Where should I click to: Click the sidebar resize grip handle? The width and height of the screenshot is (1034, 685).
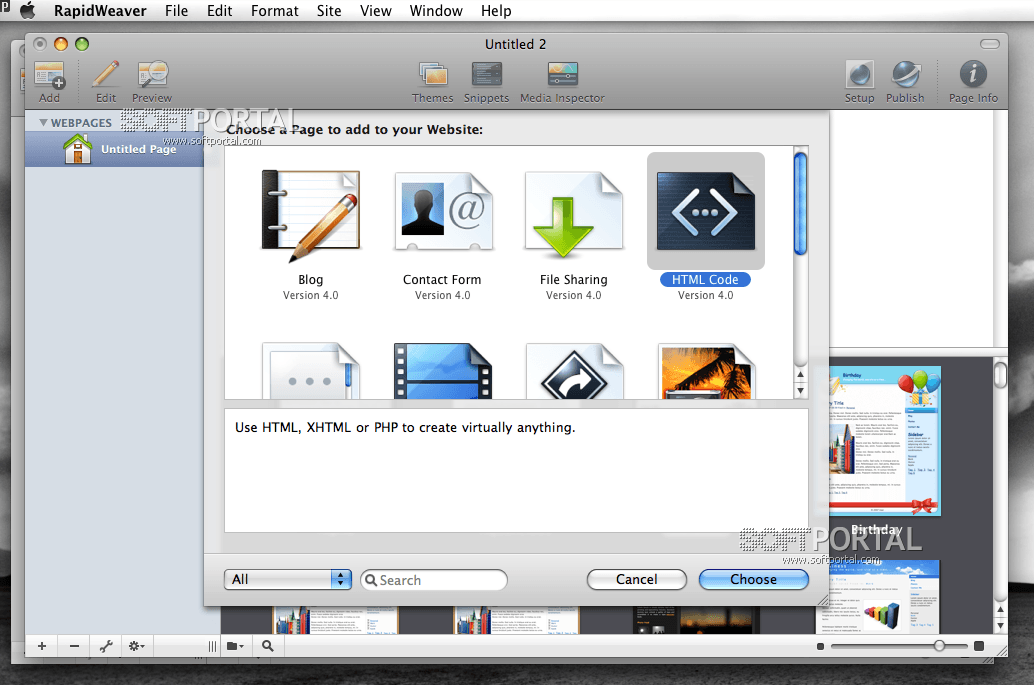[212, 646]
